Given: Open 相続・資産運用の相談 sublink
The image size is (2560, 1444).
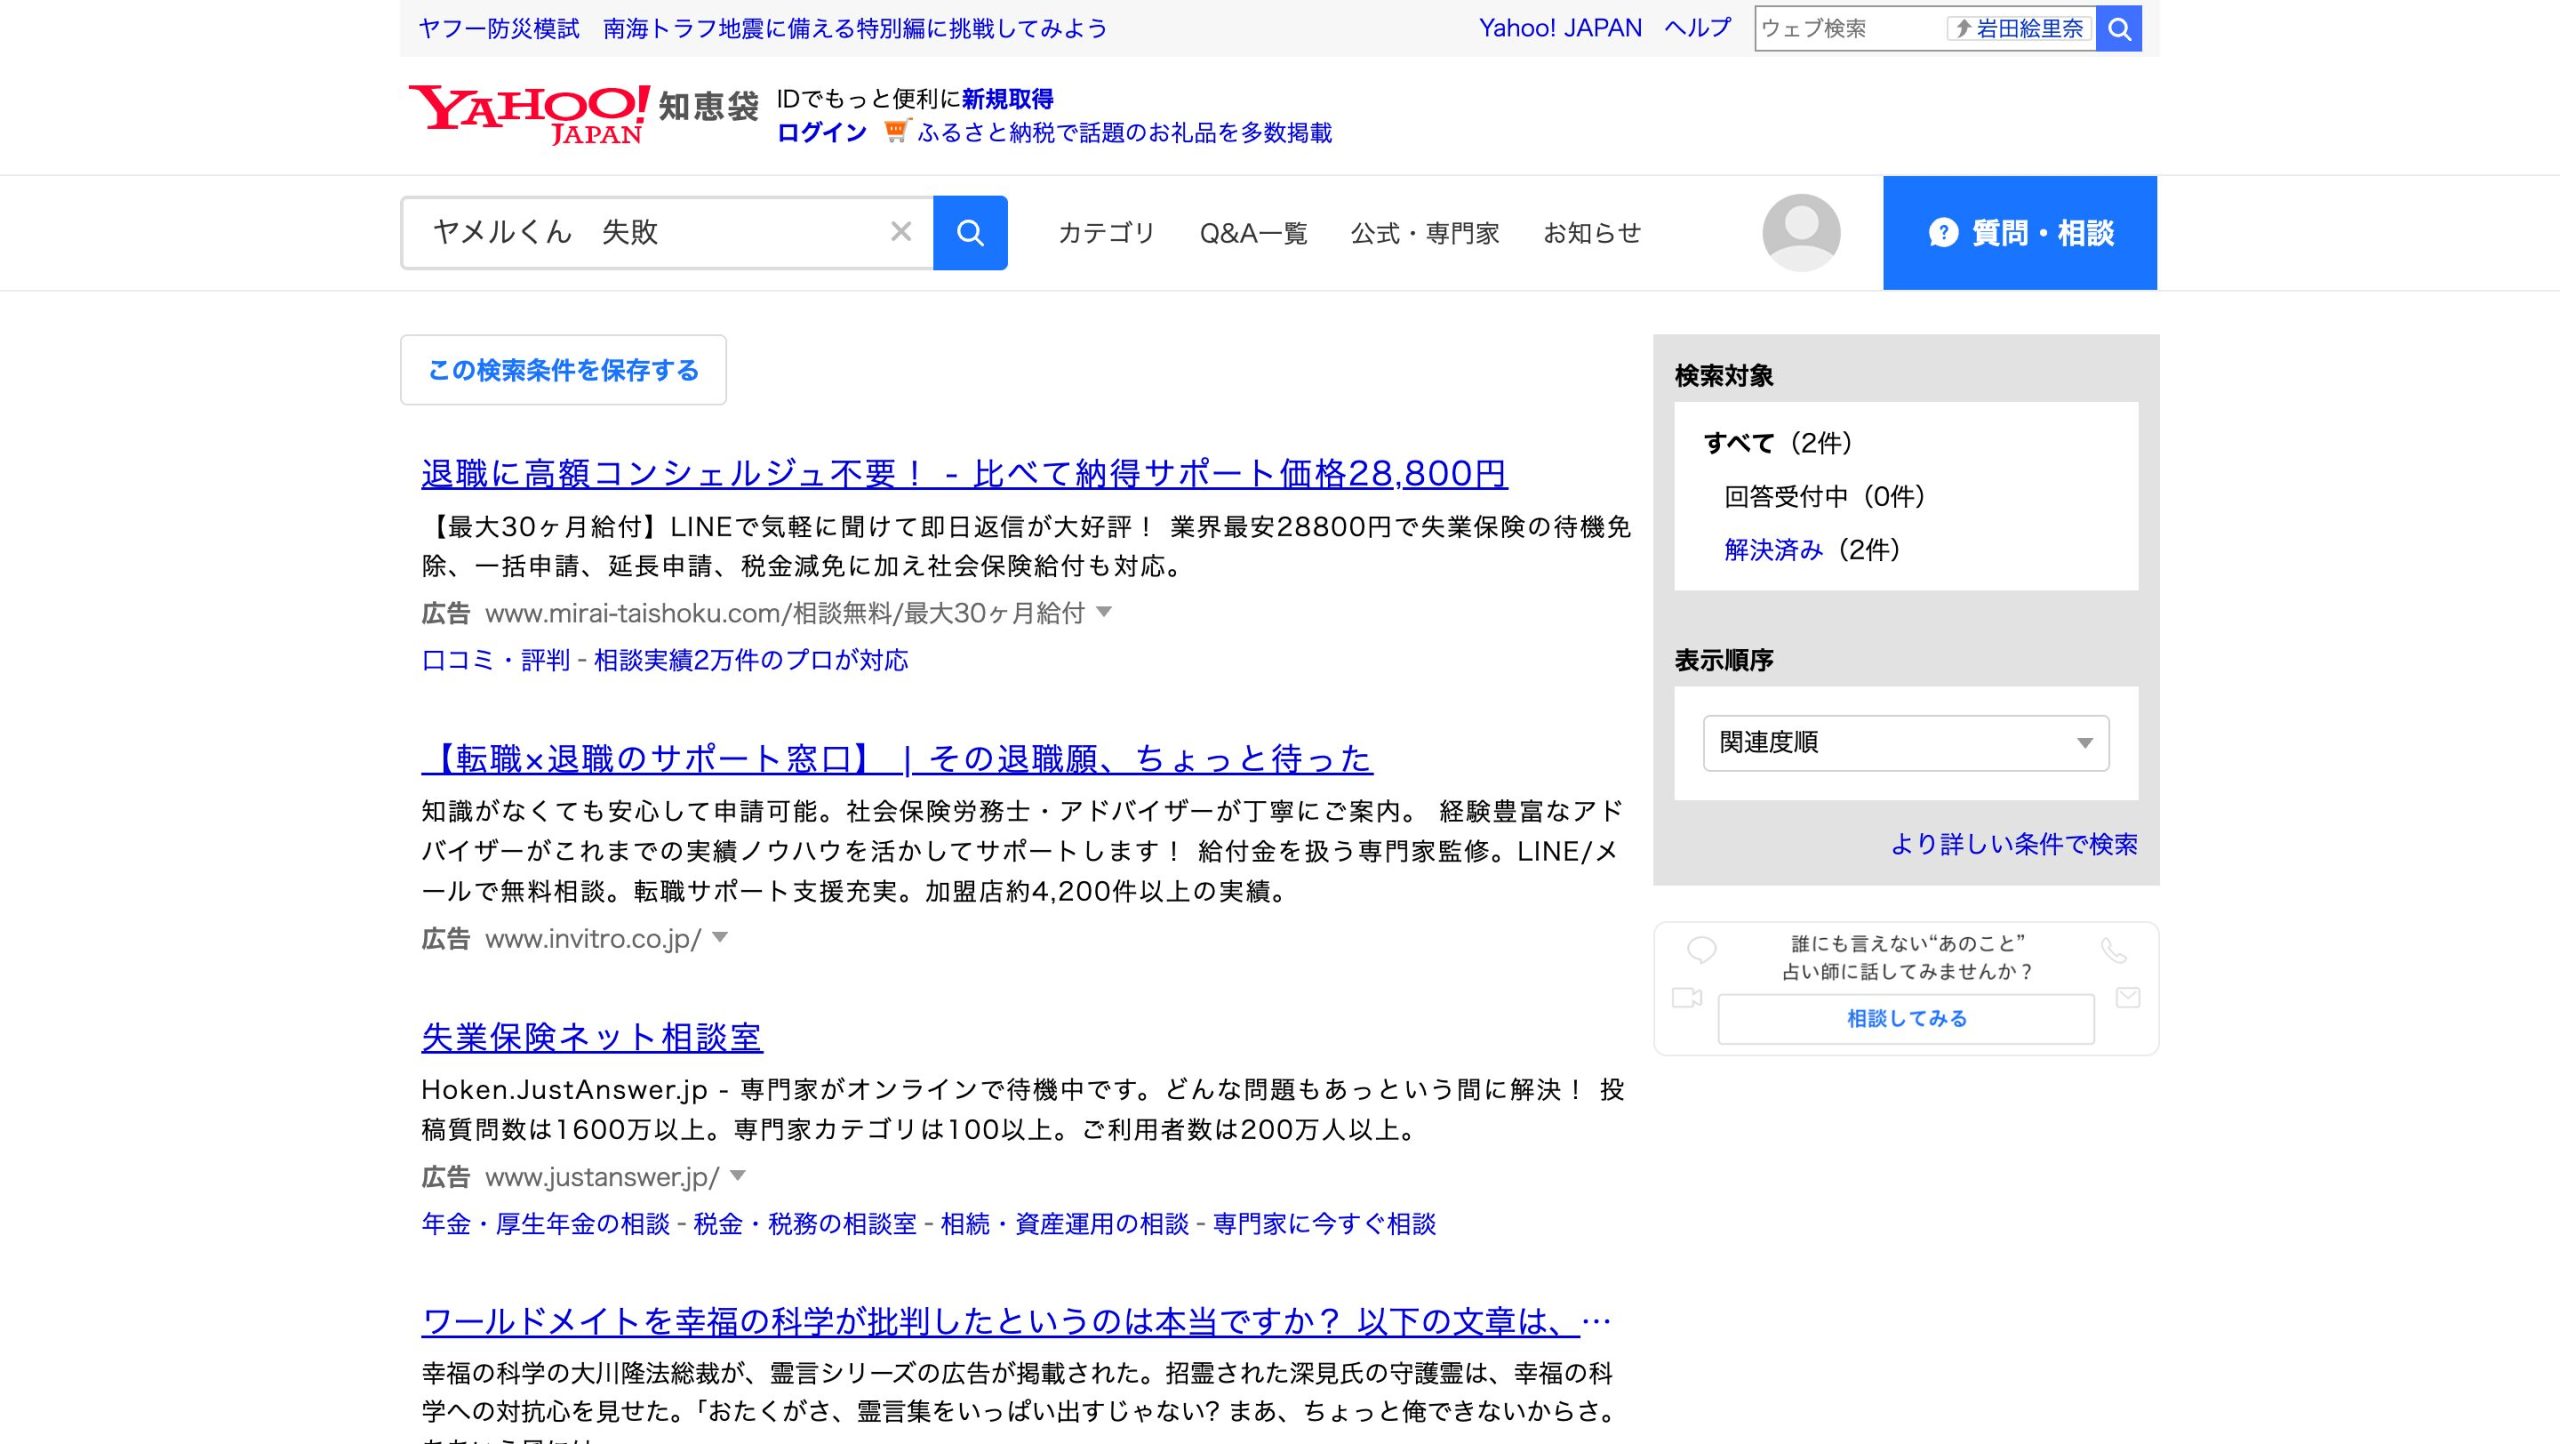Looking at the screenshot, I should (1064, 1224).
